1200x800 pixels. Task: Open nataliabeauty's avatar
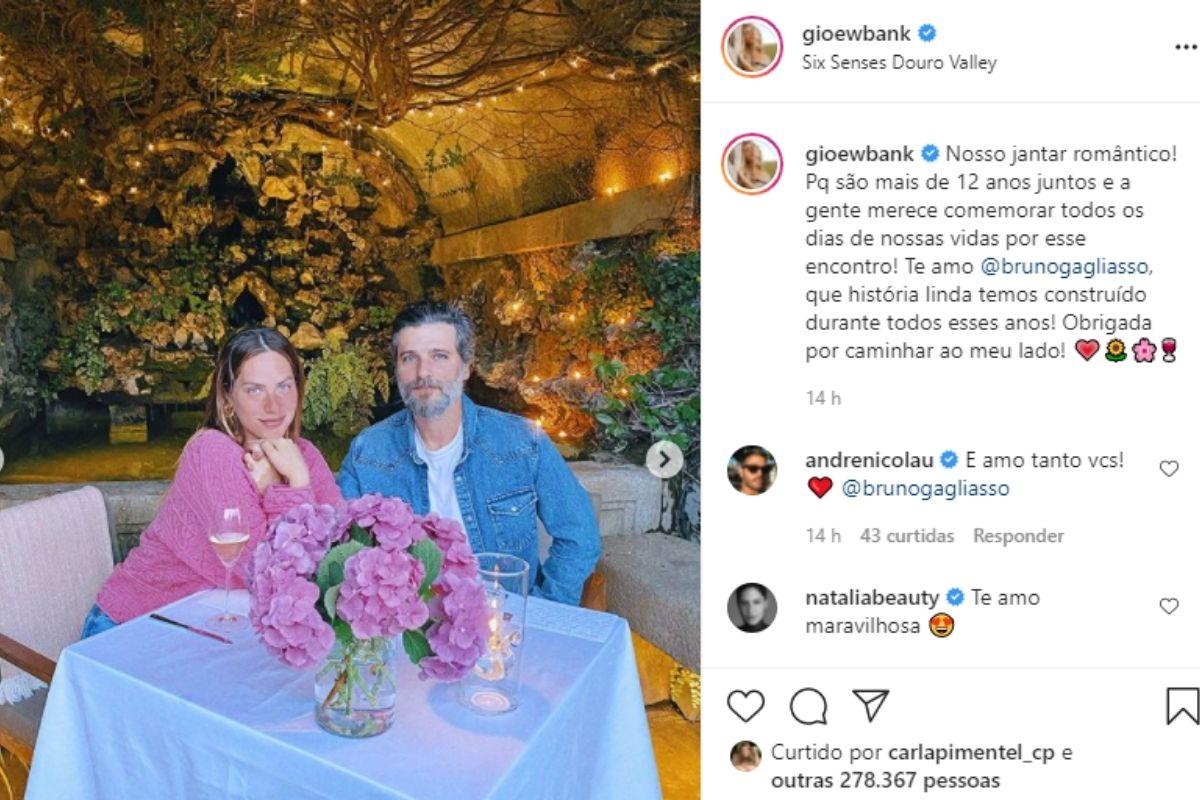pos(752,608)
